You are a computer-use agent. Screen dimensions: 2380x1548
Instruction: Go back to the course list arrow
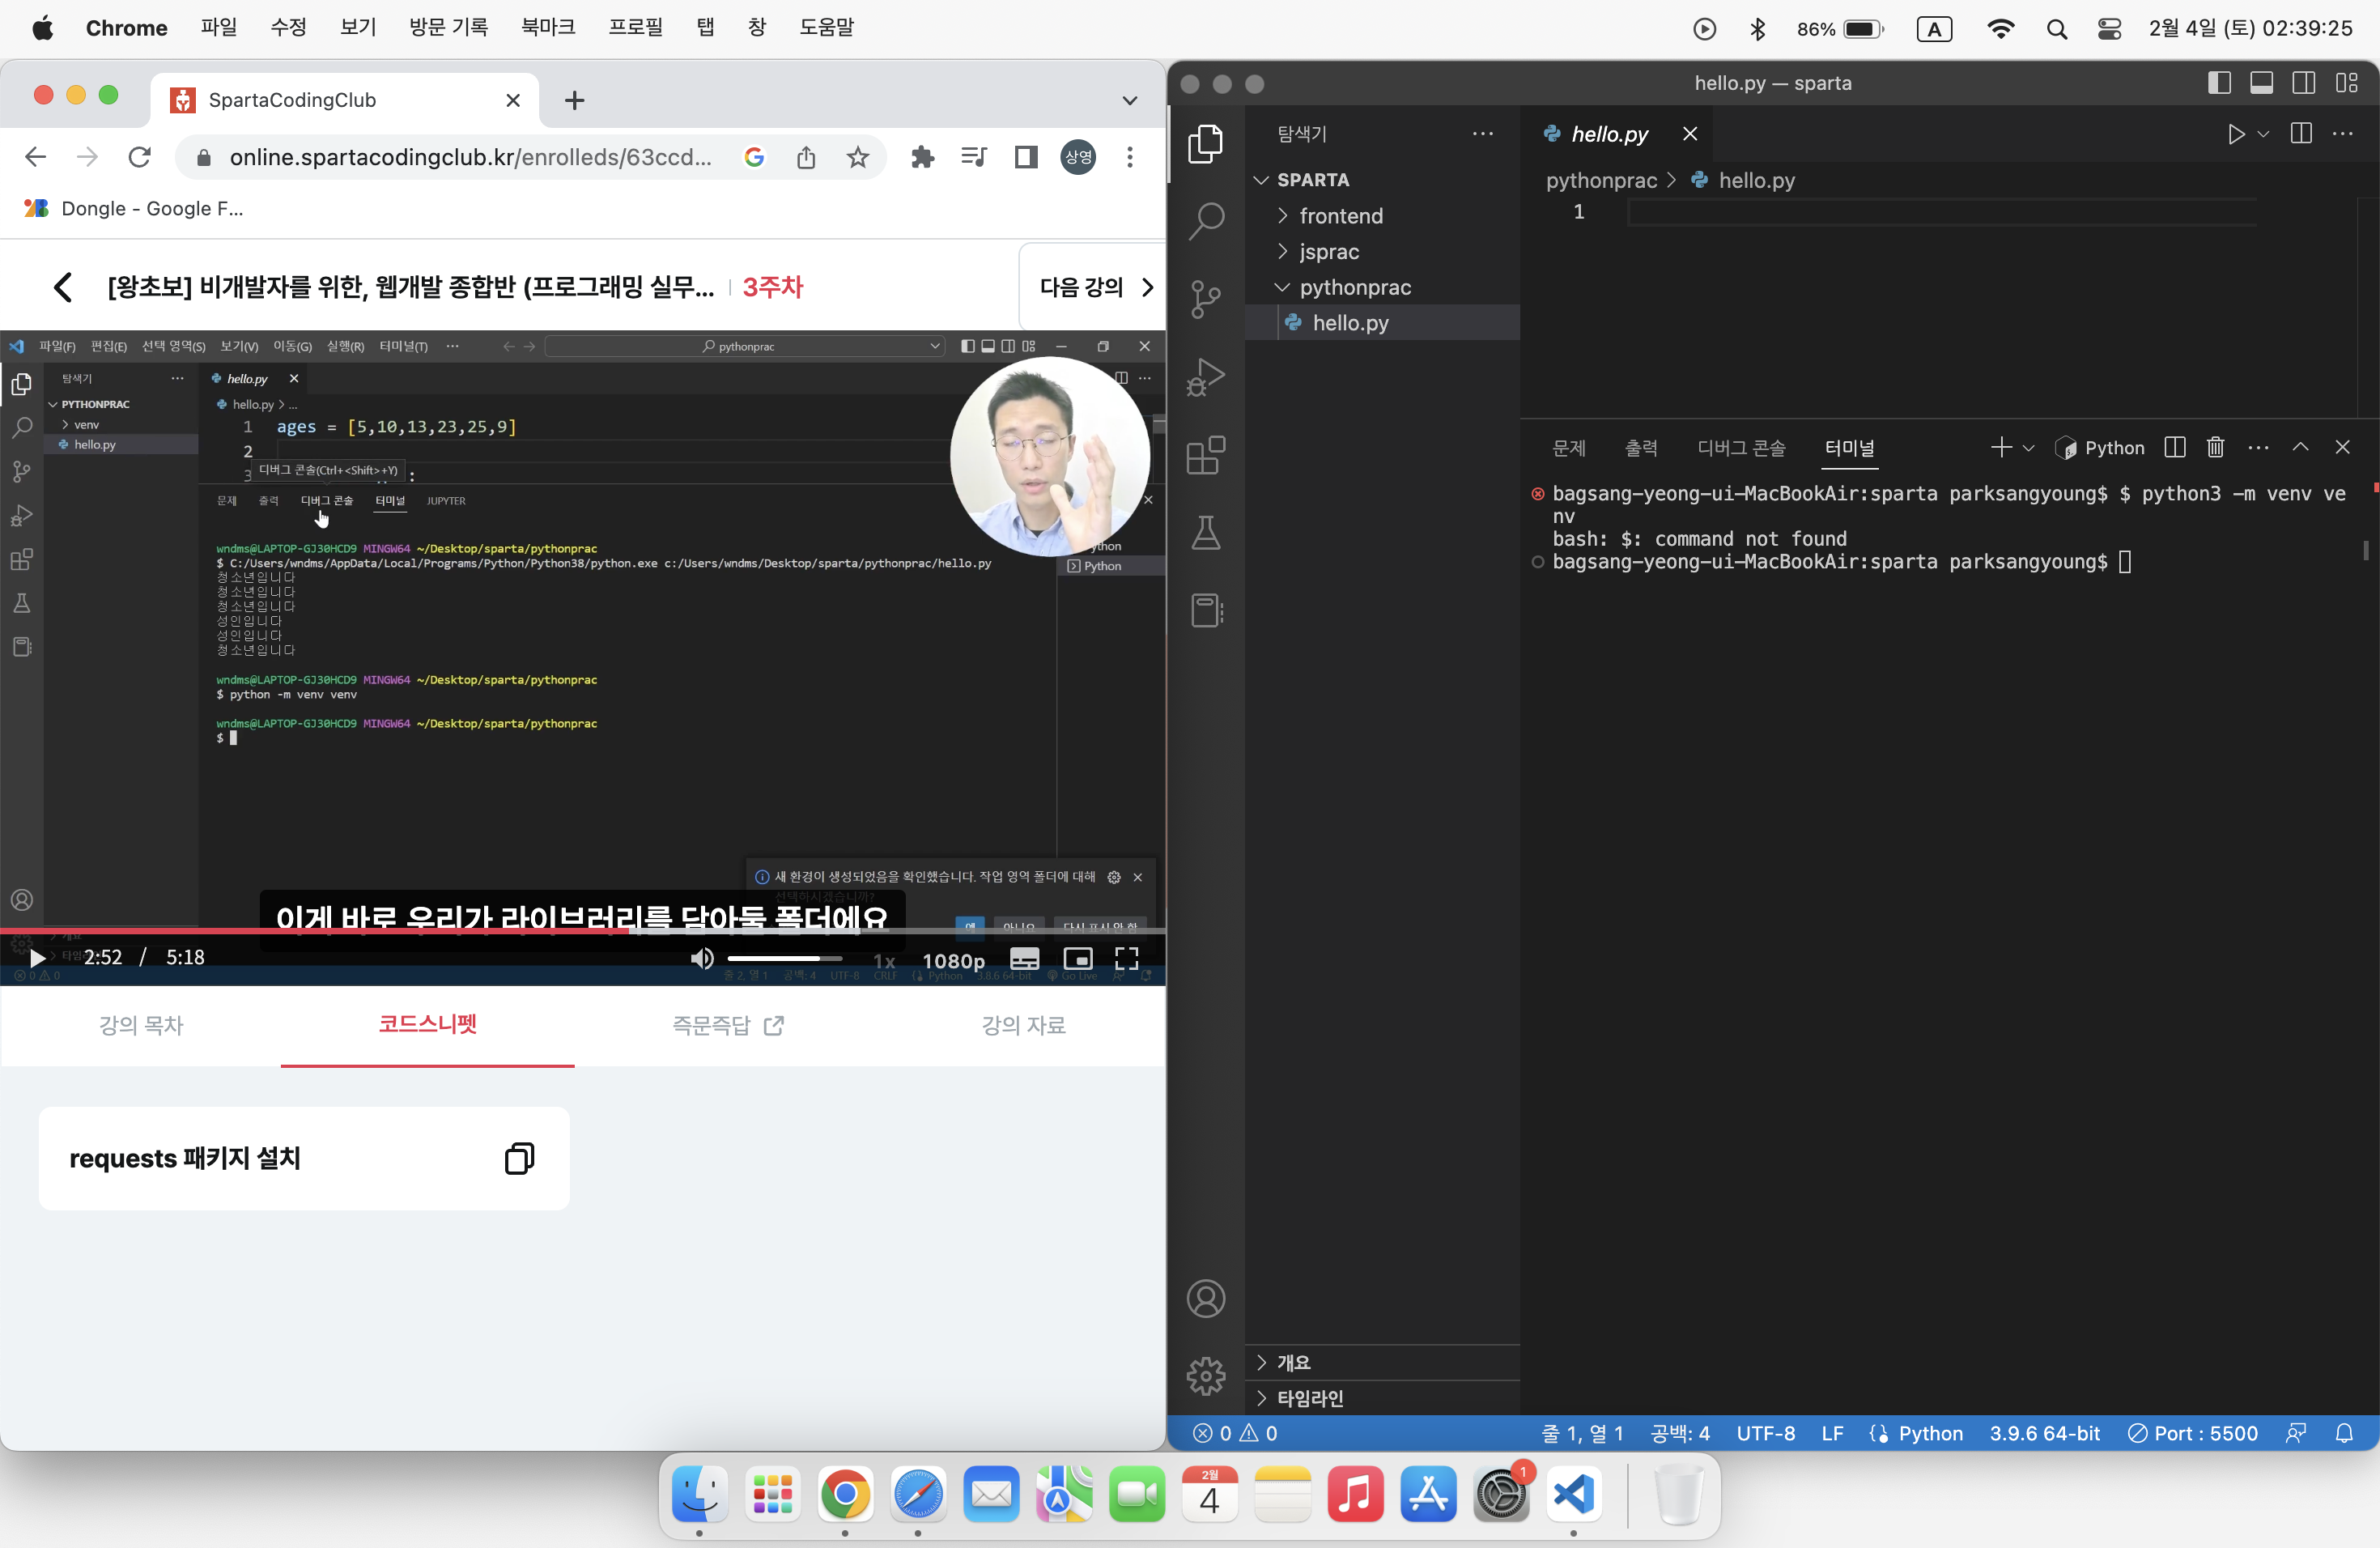63,287
